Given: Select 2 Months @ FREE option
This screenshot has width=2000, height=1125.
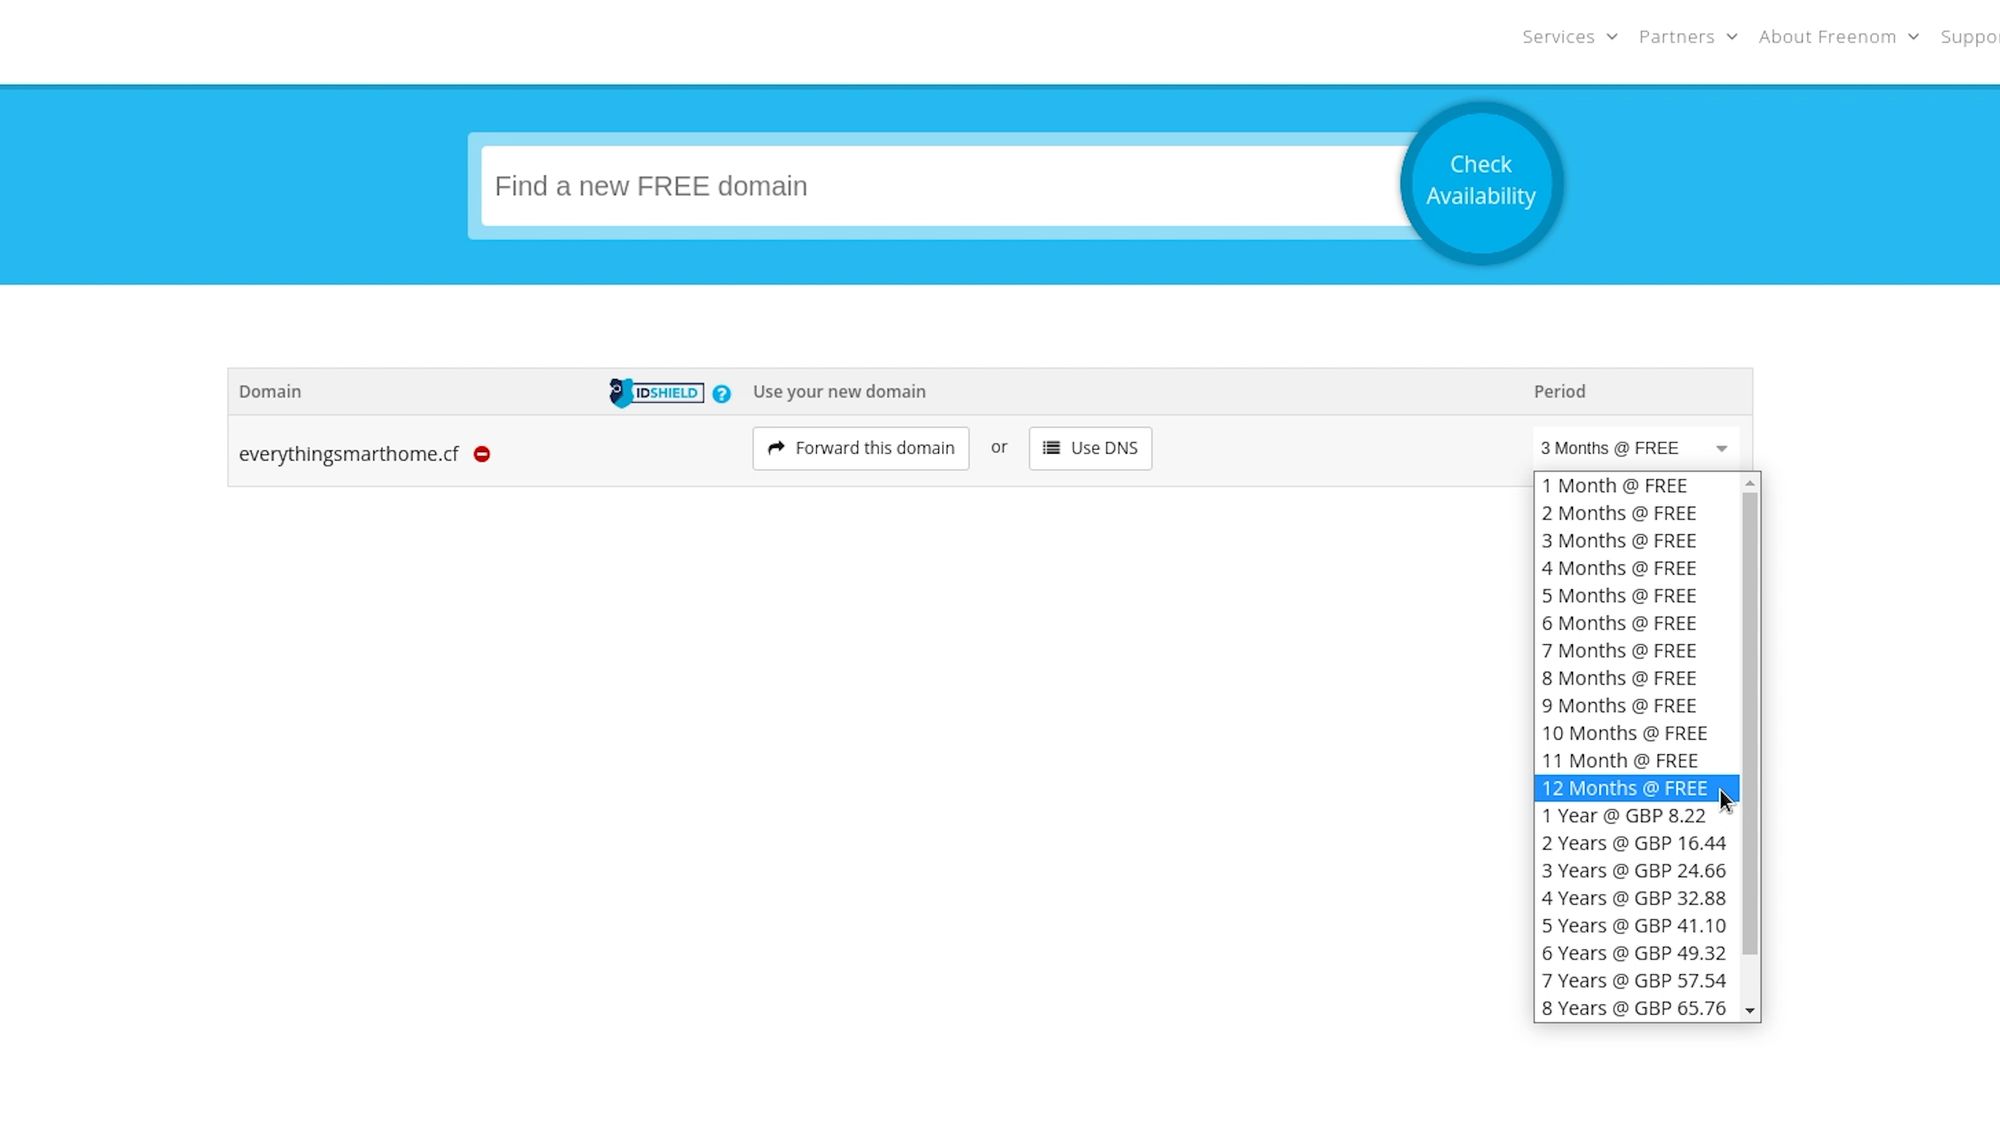Looking at the screenshot, I should [1637, 513].
